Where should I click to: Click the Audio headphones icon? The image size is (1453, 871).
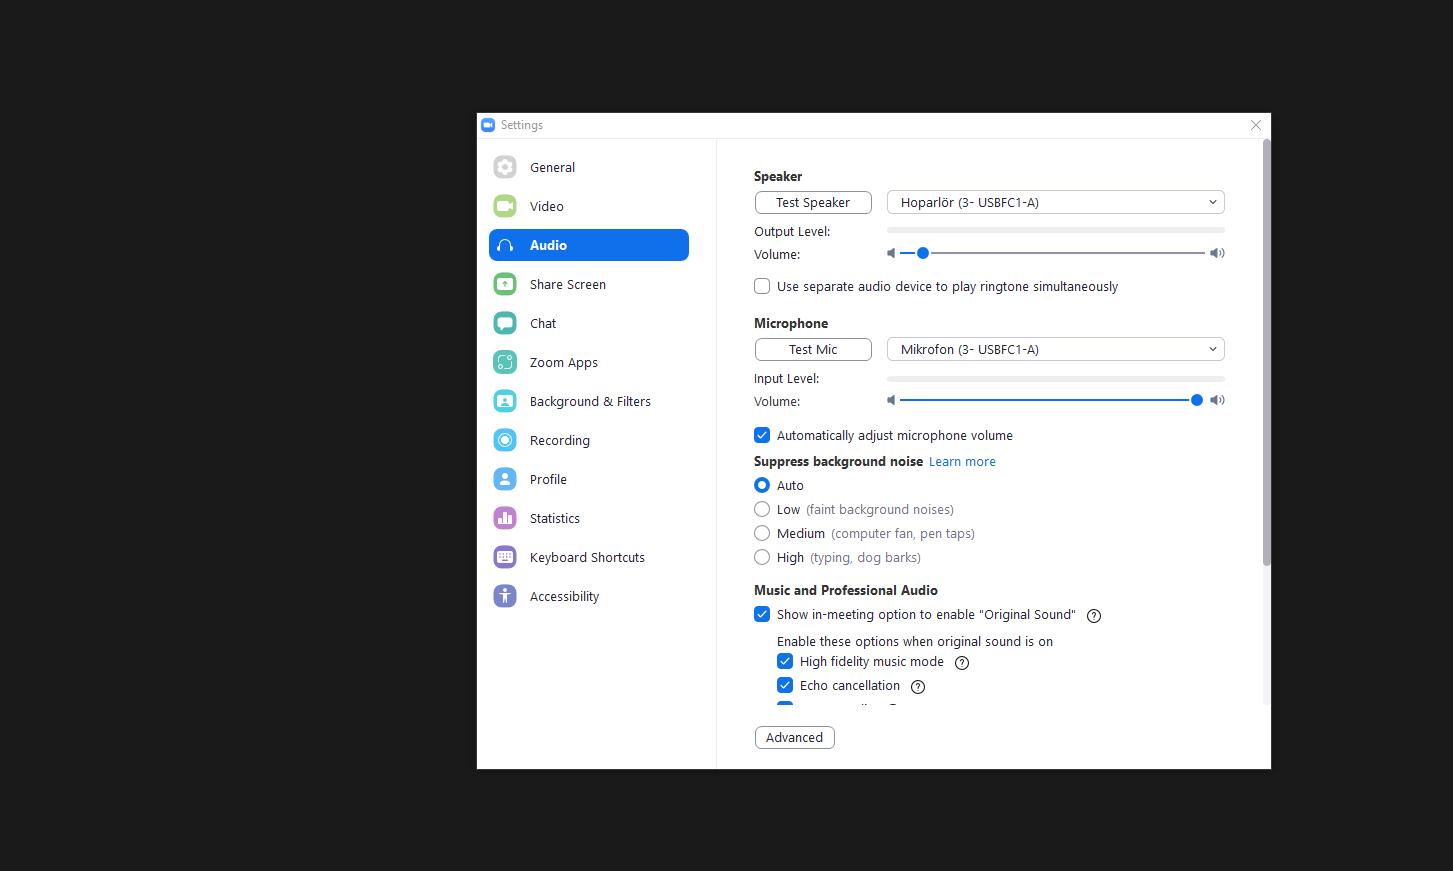click(505, 245)
